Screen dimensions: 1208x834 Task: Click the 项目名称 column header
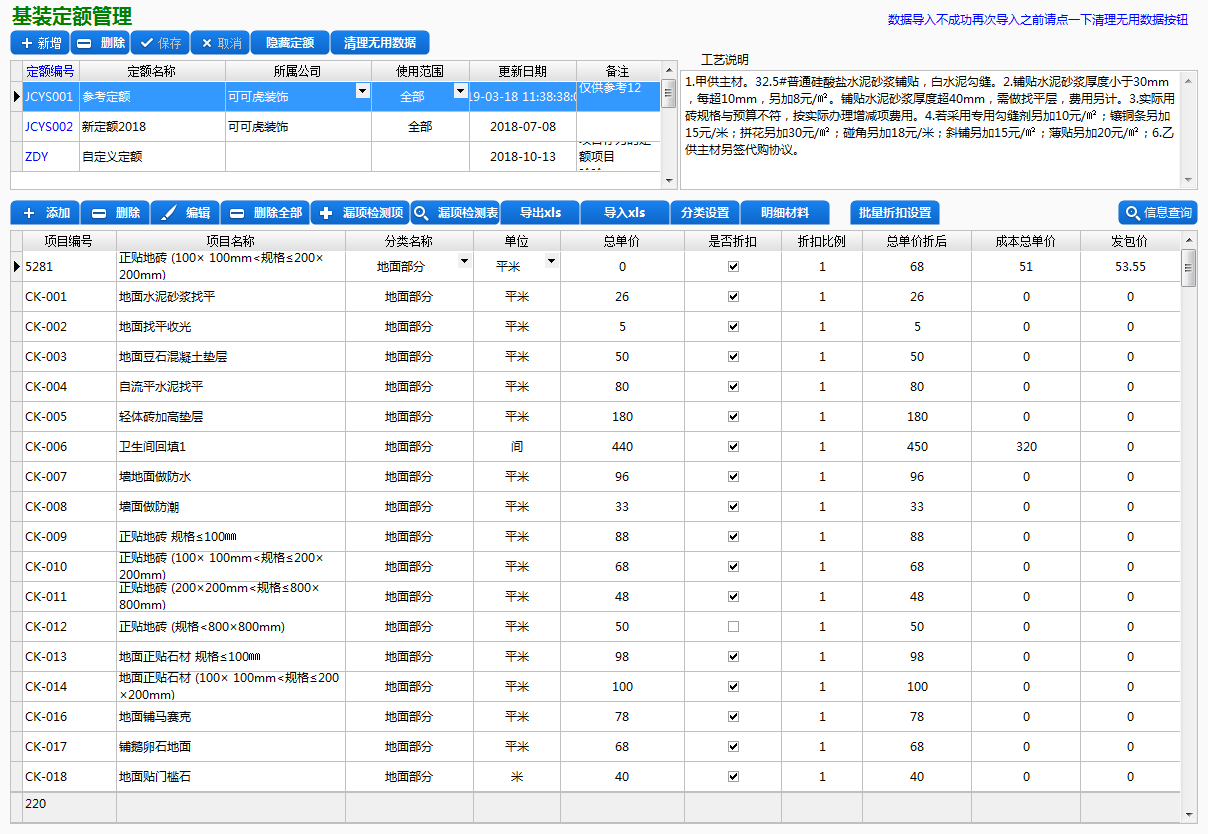(231, 242)
